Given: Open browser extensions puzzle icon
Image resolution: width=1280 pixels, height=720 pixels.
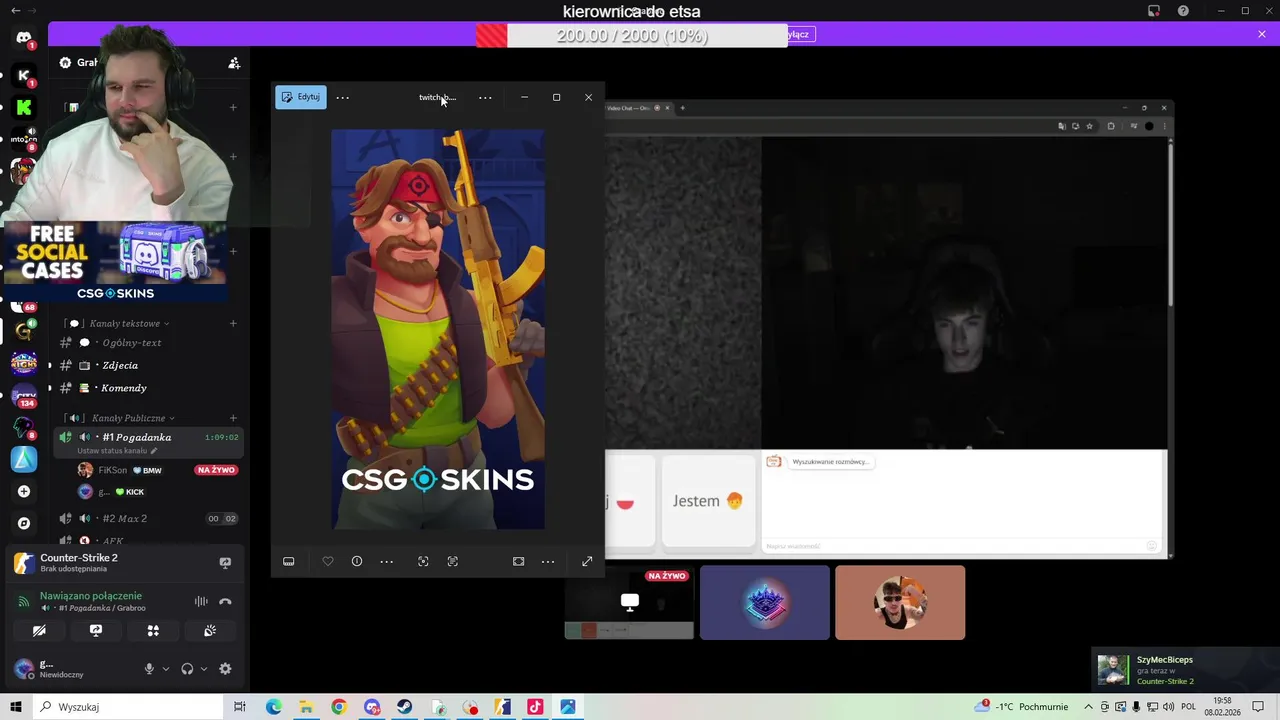Looking at the screenshot, I should (x=1111, y=126).
